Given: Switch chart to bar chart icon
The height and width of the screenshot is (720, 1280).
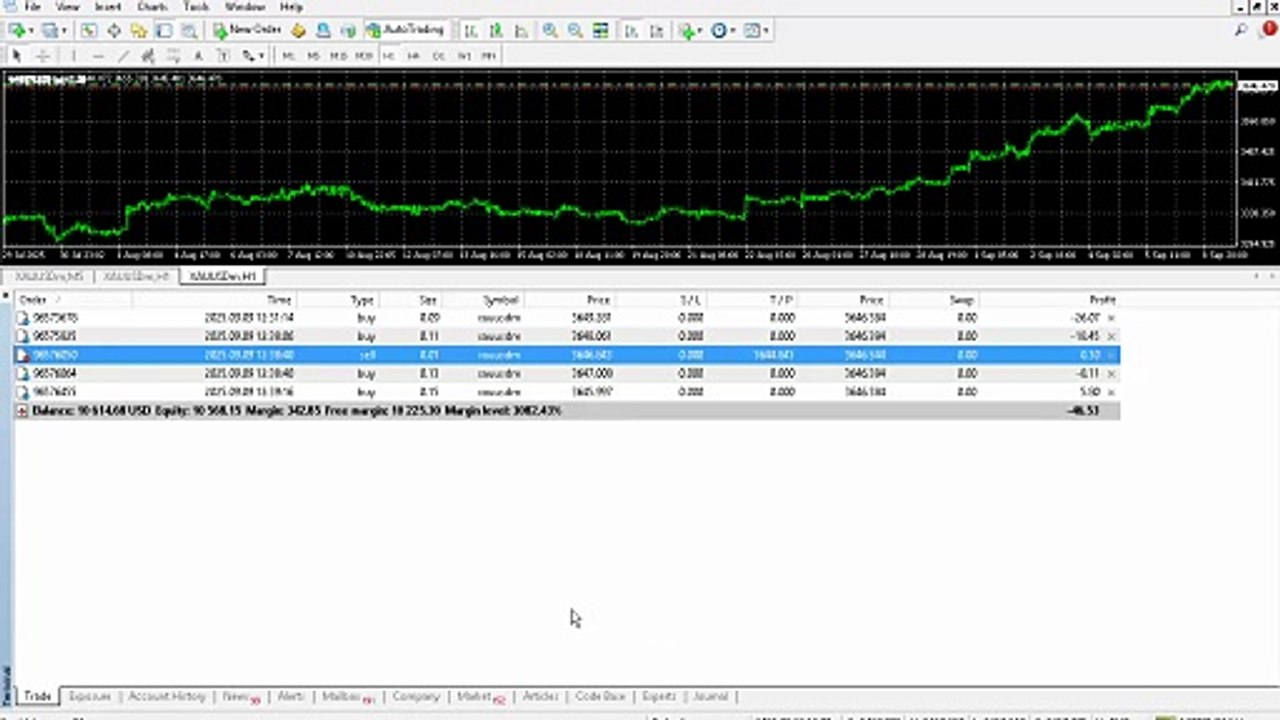Looking at the screenshot, I should coord(470,31).
